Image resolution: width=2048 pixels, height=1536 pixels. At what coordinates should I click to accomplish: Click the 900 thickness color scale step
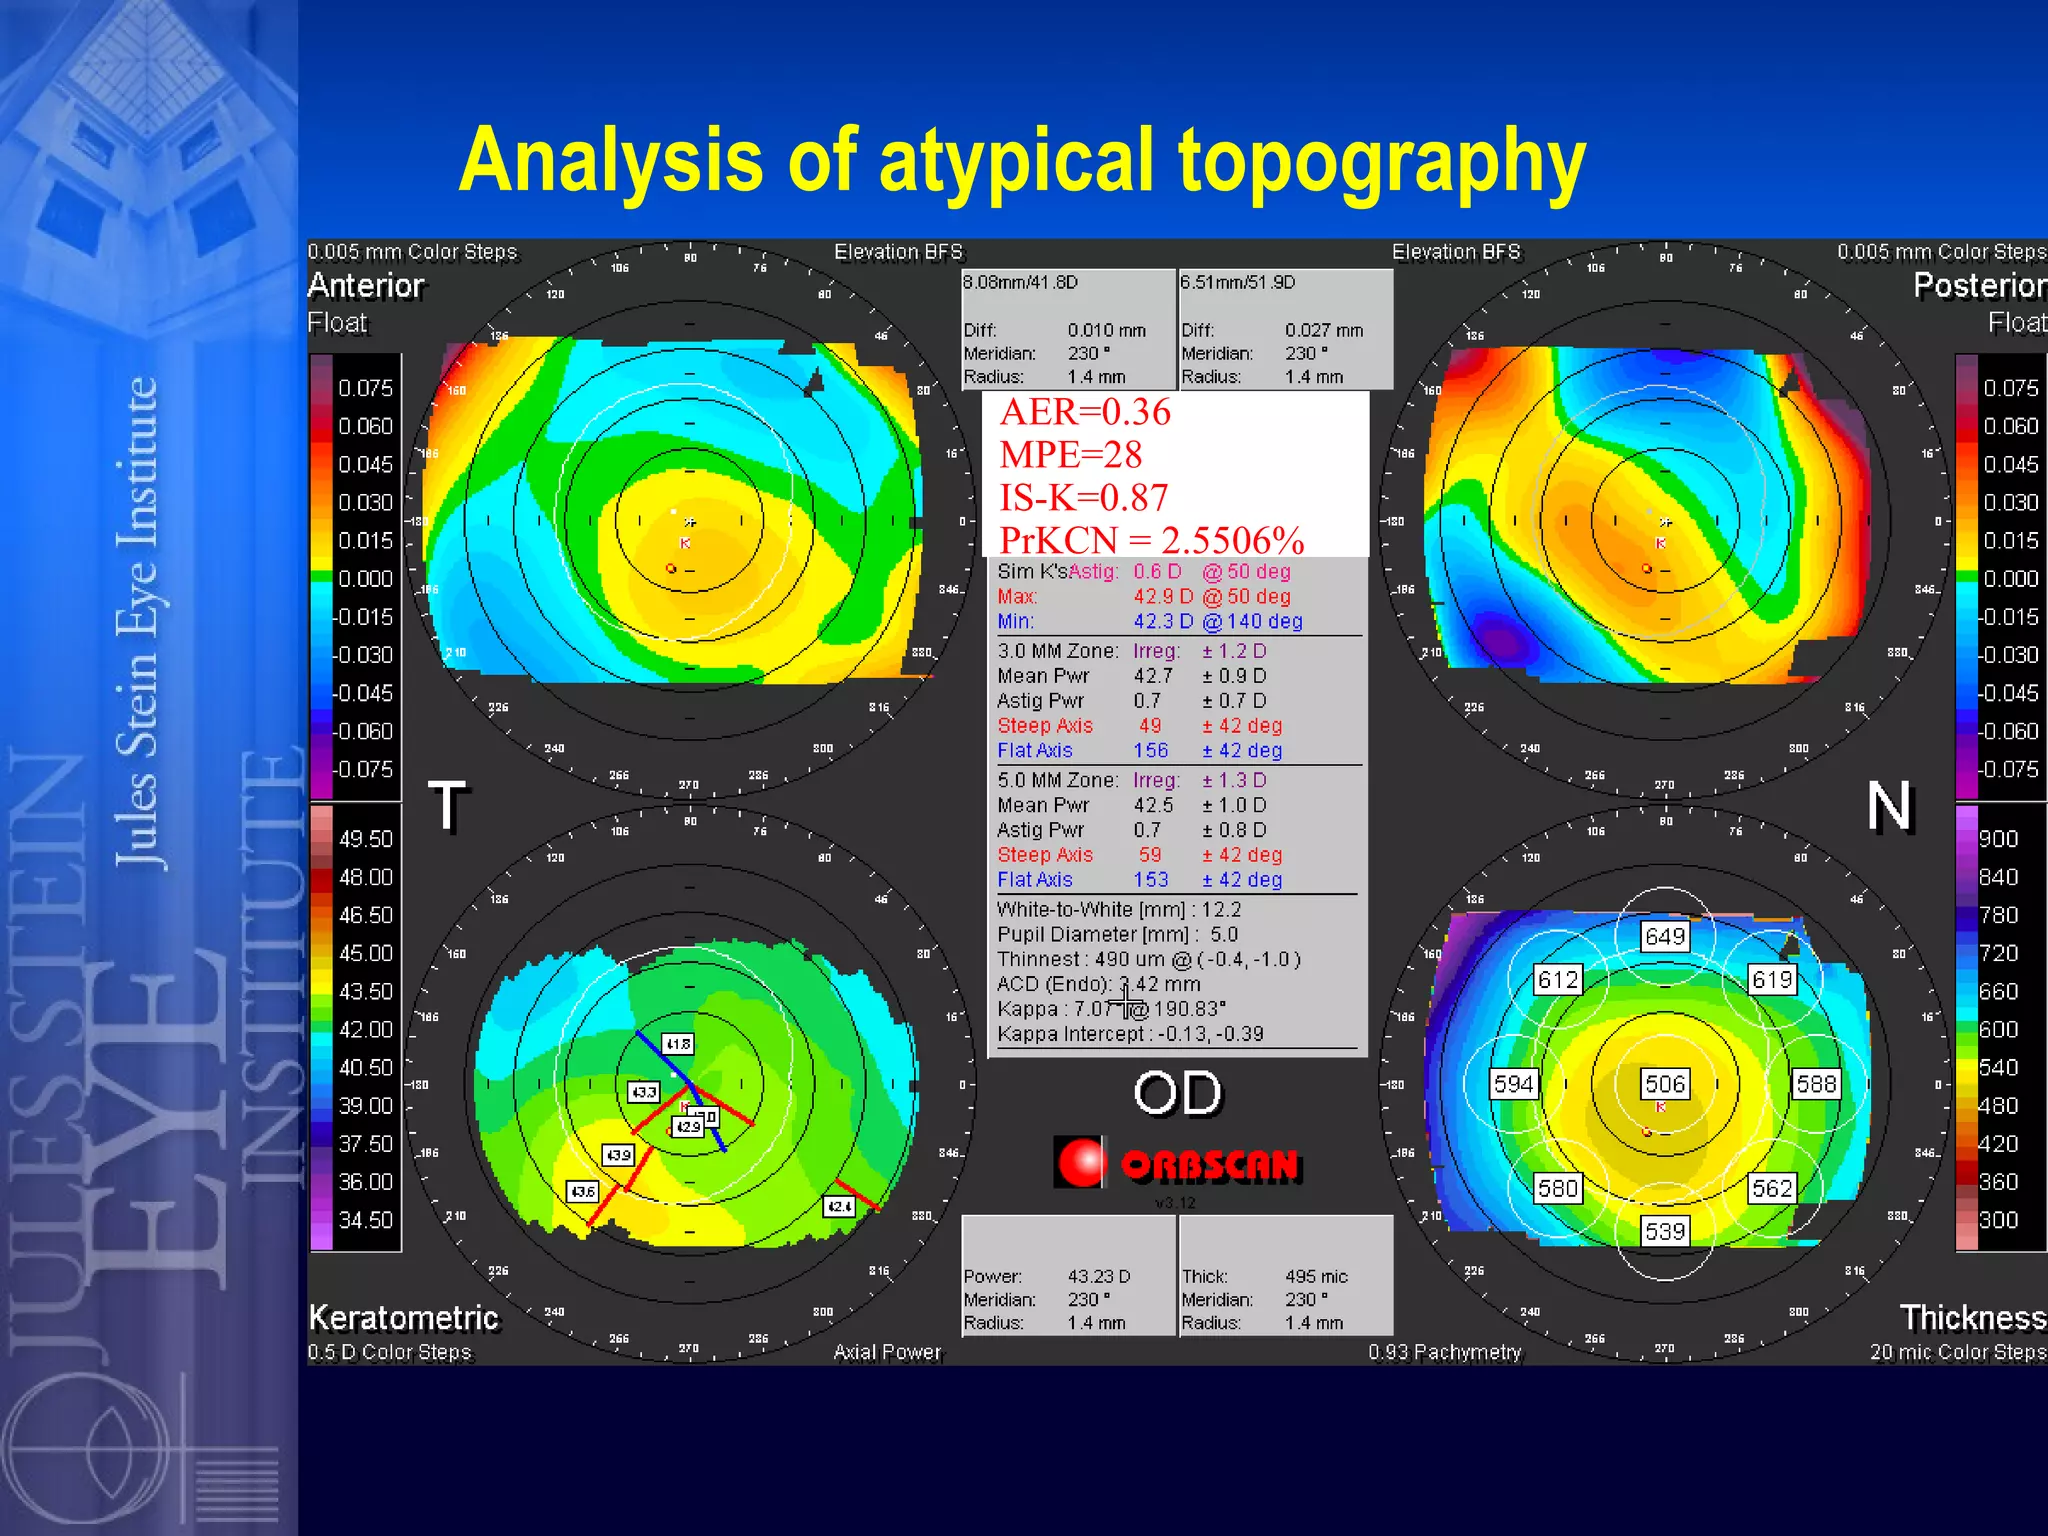click(x=1998, y=839)
